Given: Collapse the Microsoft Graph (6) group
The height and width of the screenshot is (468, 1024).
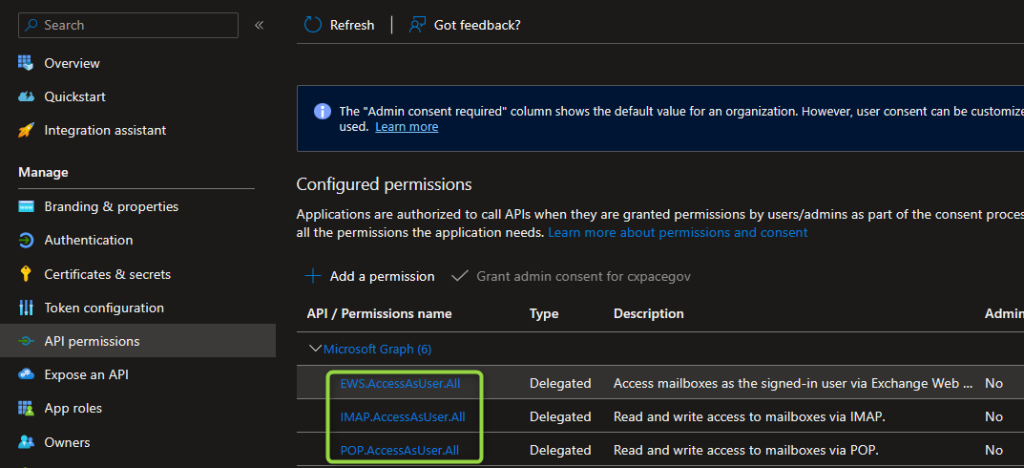Looking at the screenshot, I should coord(316,349).
